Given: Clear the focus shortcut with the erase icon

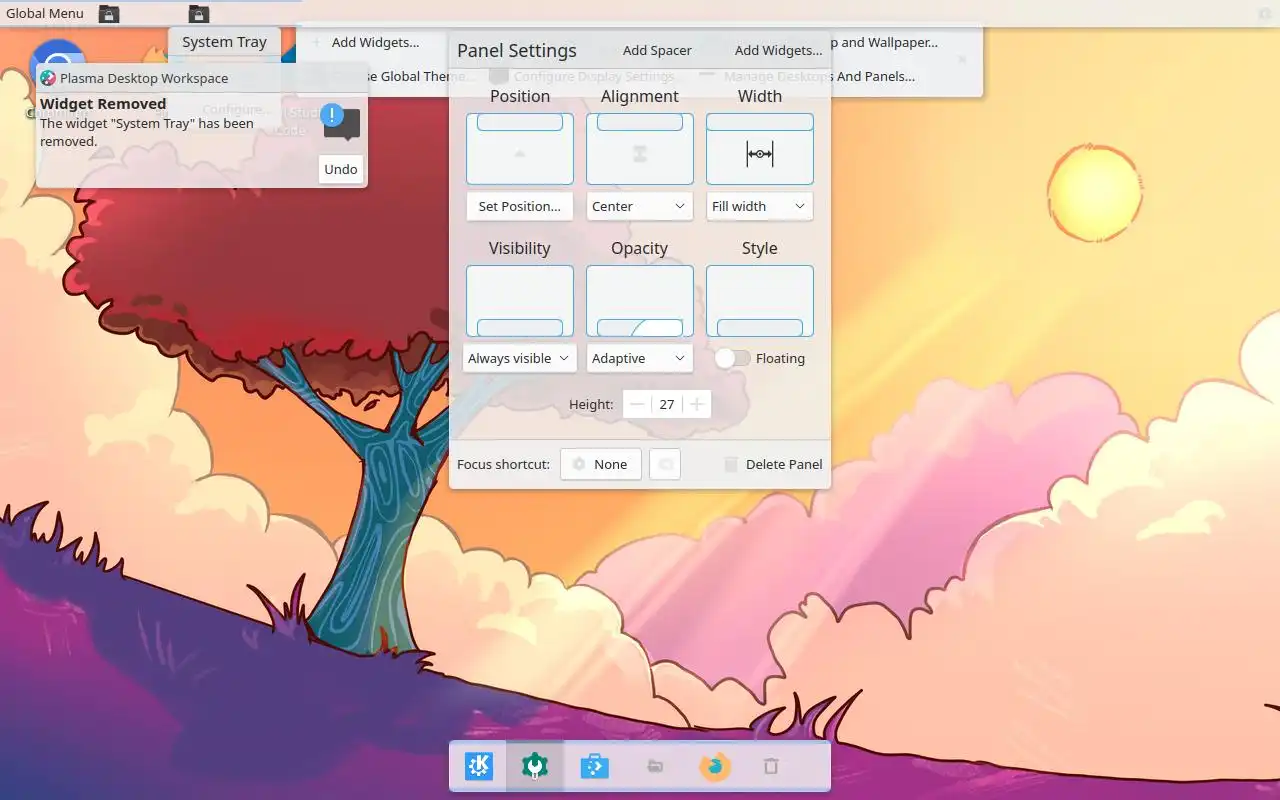Looking at the screenshot, I should tap(665, 464).
